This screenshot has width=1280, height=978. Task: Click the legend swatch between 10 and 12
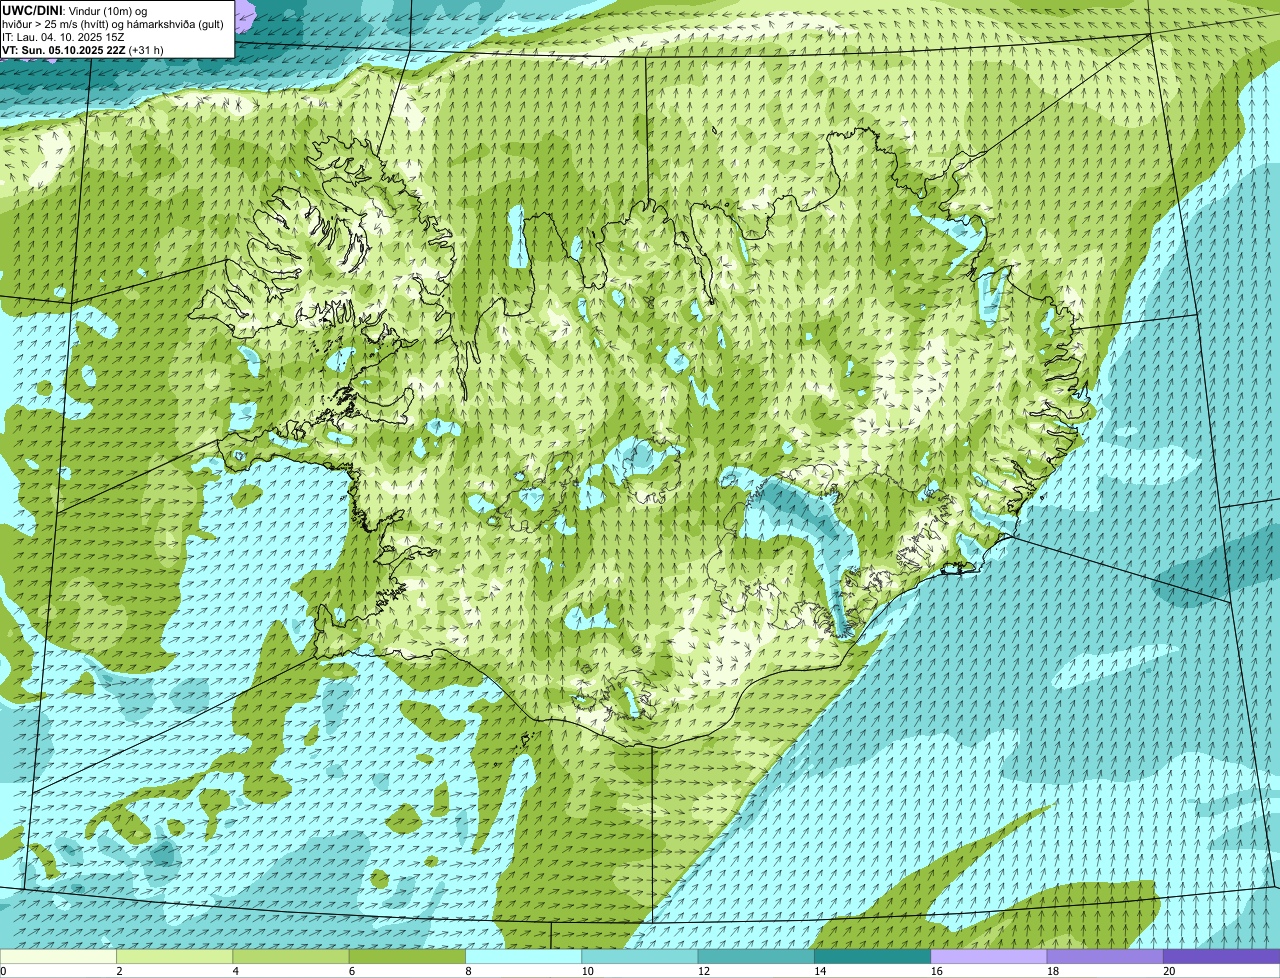pos(640,956)
